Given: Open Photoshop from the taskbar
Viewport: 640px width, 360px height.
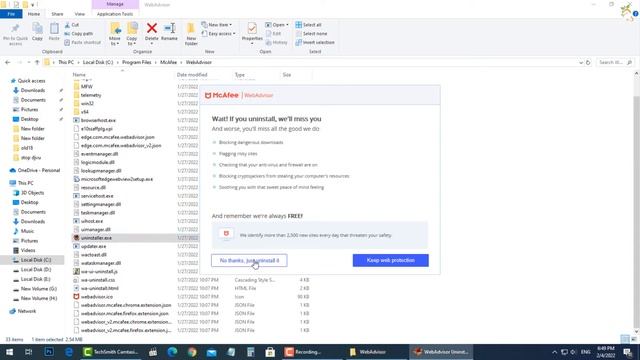Looking at the screenshot, I should tap(49, 352).
